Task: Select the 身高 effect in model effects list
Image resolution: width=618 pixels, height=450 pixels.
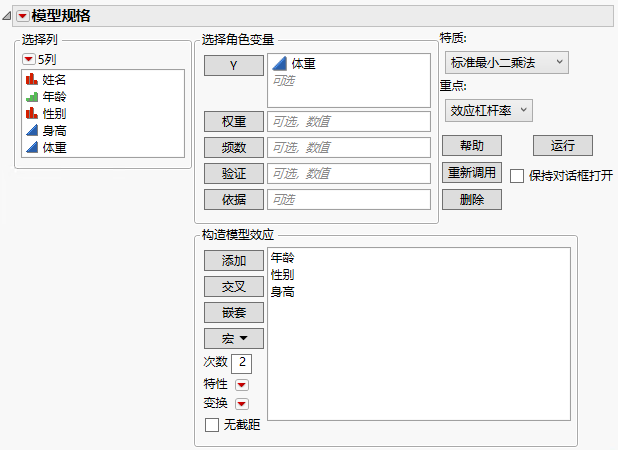Action: click(x=282, y=292)
